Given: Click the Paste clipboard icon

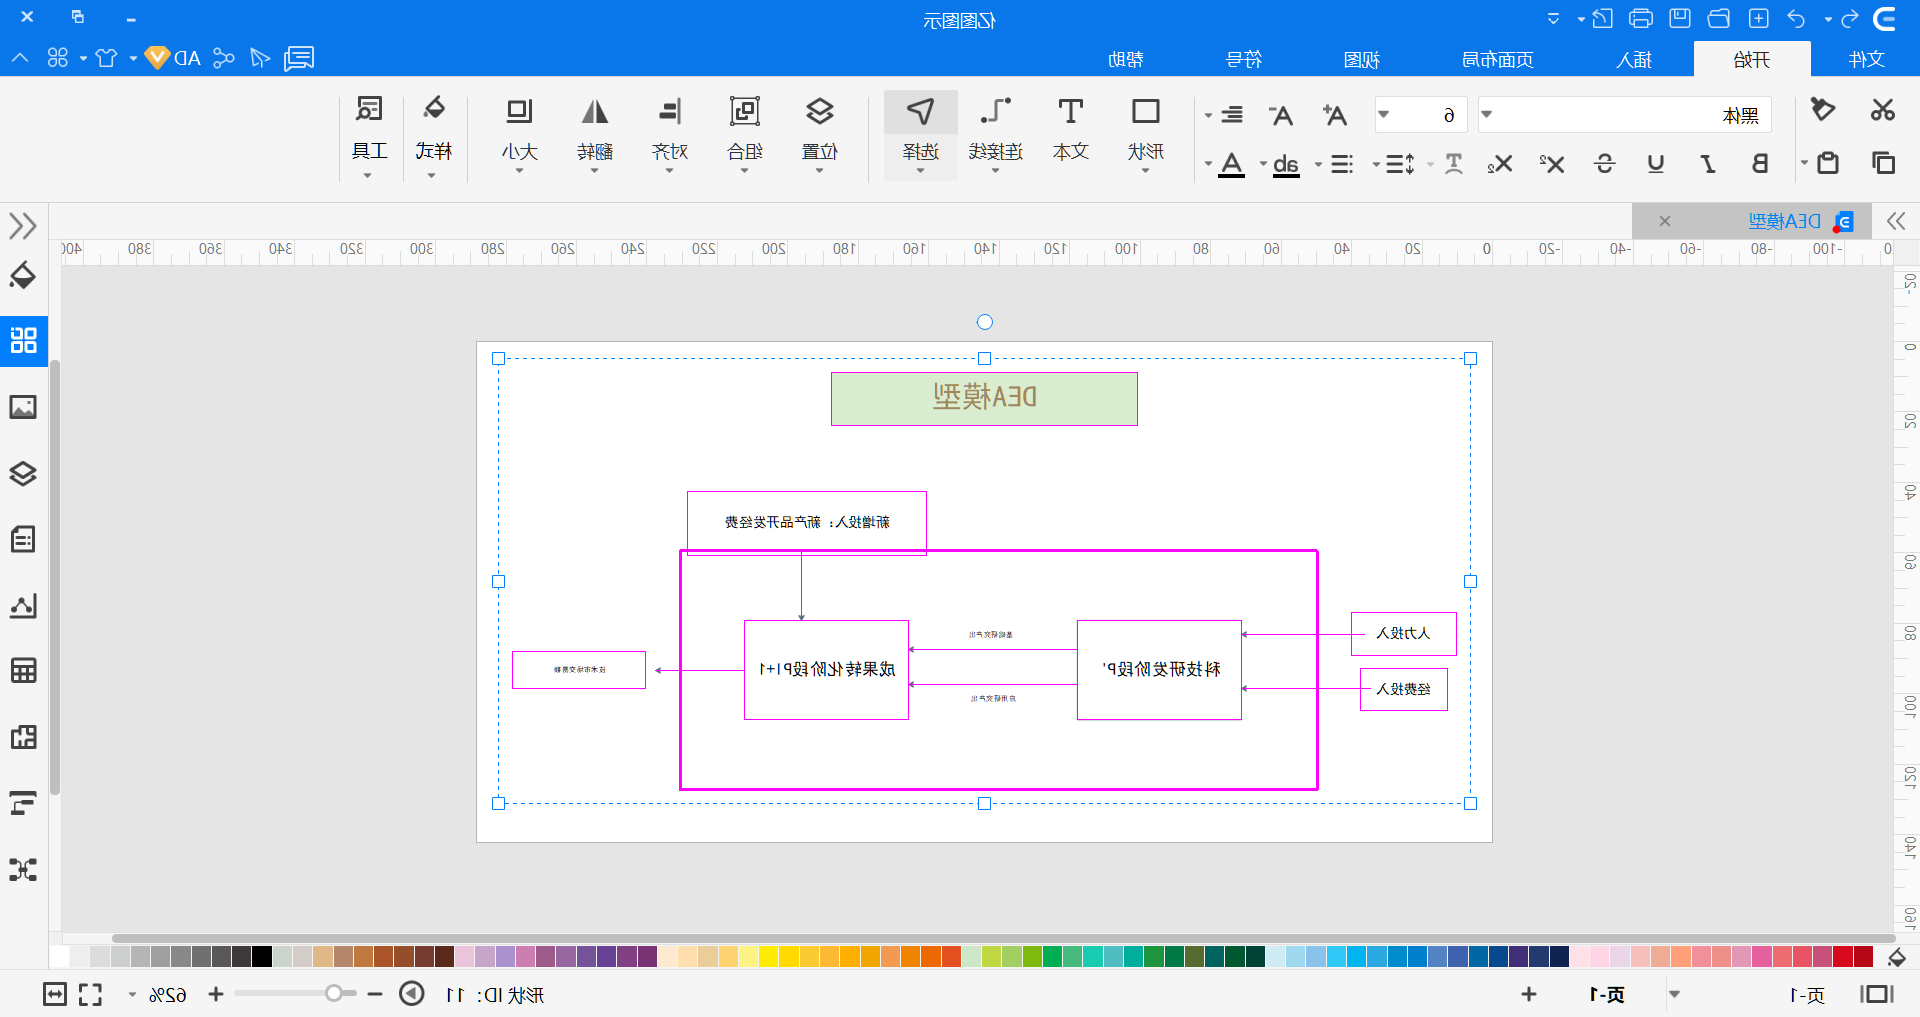Looking at the screenshot, I should click(x=1828, y=162).
